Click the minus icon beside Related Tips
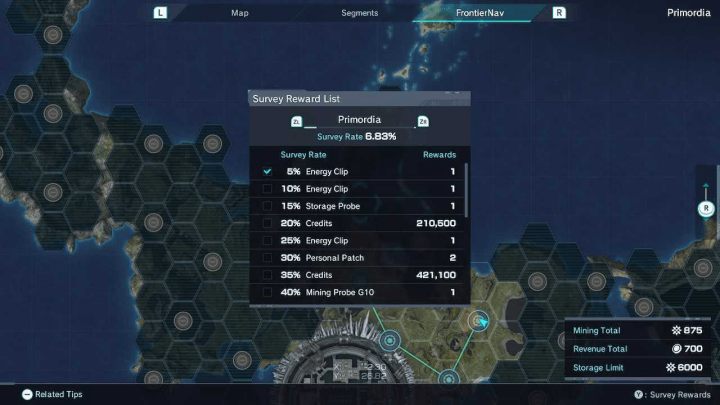720x405 pixels. pyautogui.click(x=27, y=394)
